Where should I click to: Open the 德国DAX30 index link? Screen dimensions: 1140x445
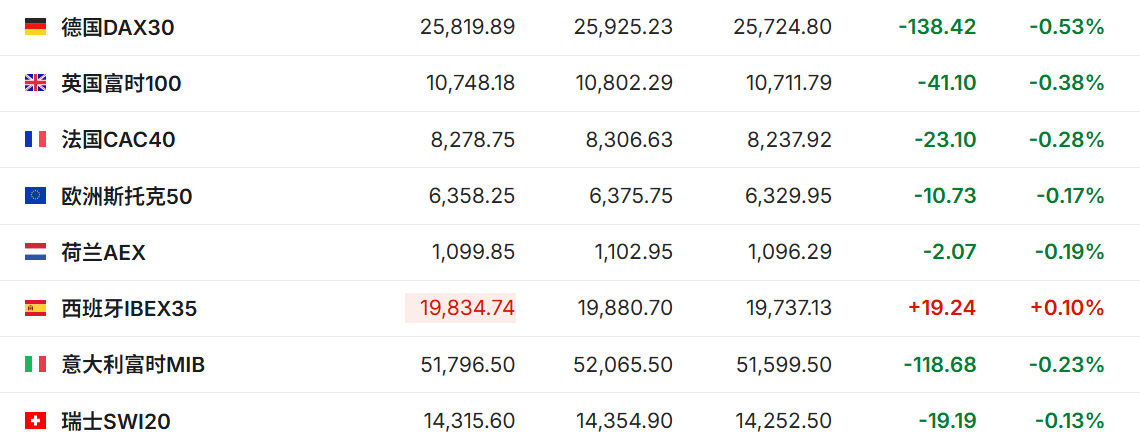click(118, 28)
